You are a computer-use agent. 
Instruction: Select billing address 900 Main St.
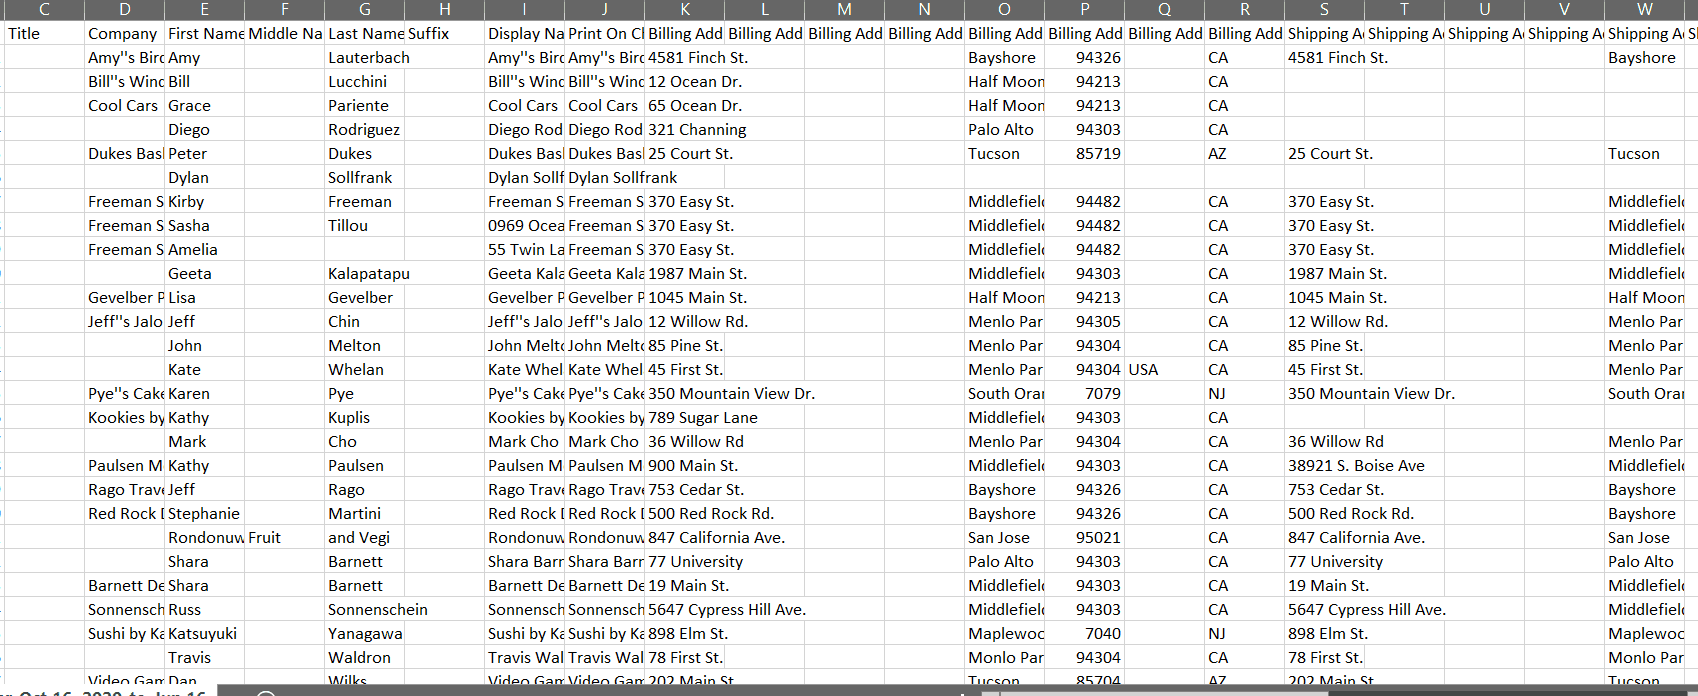tap(685, 465)
